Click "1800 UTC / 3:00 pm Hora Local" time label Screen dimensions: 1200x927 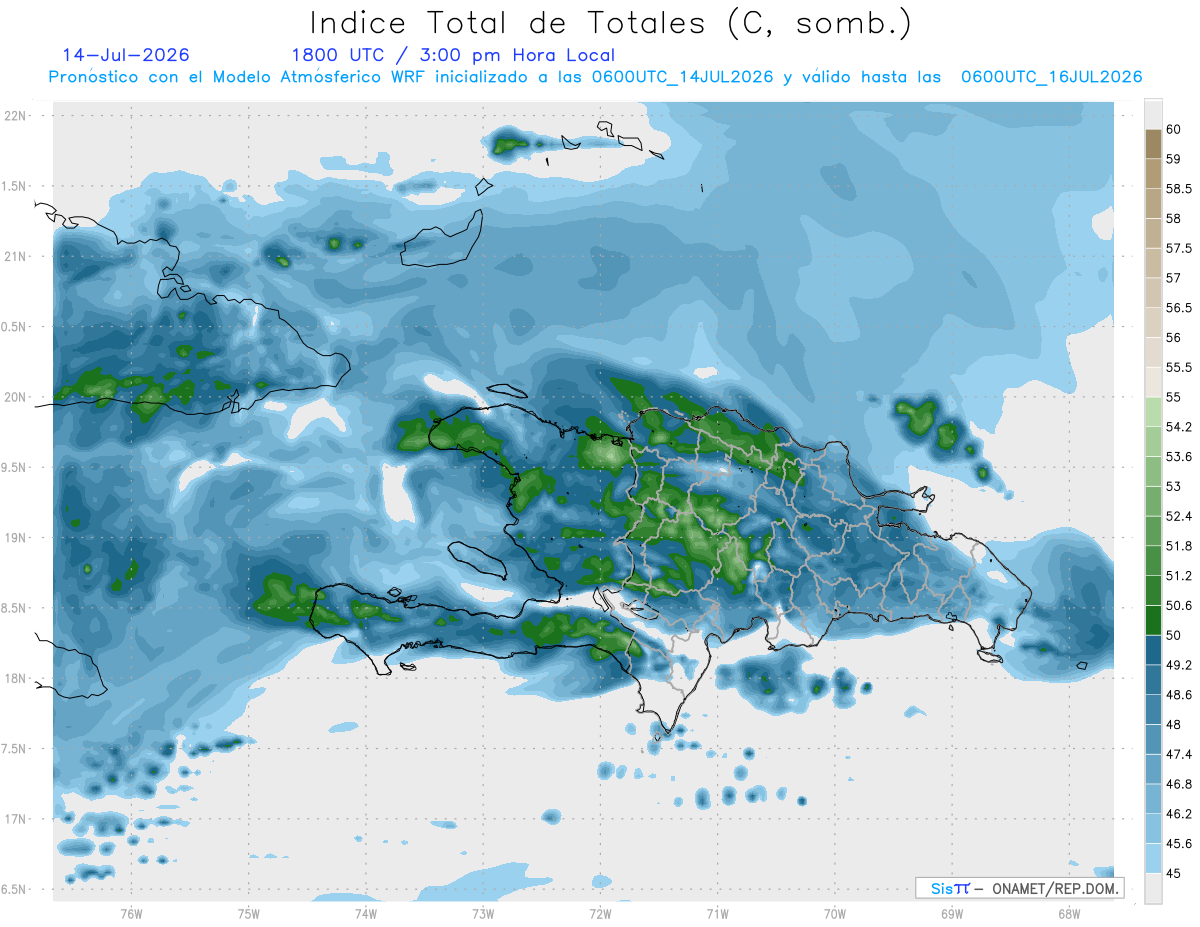point(453,55)
